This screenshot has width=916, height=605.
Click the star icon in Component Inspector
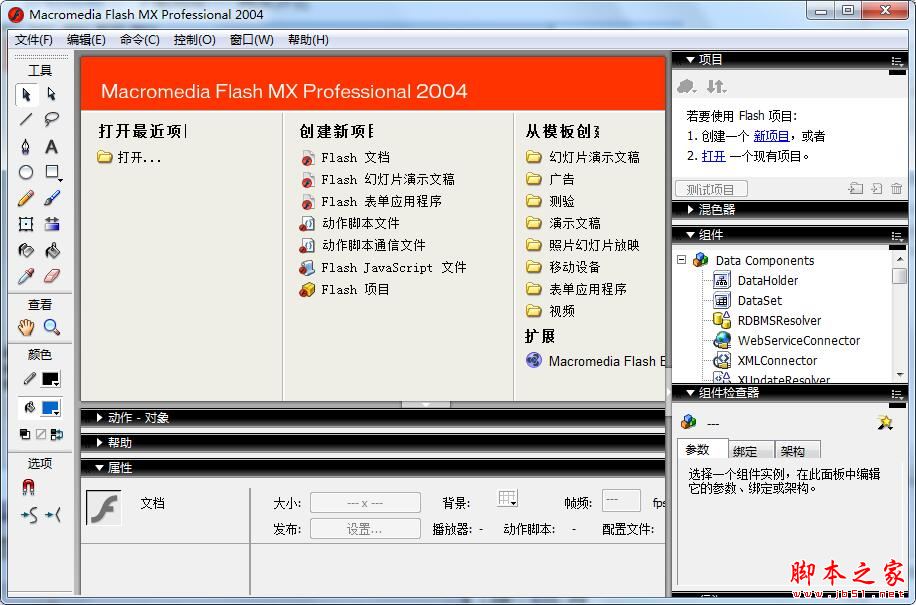(x=885, y=422)
